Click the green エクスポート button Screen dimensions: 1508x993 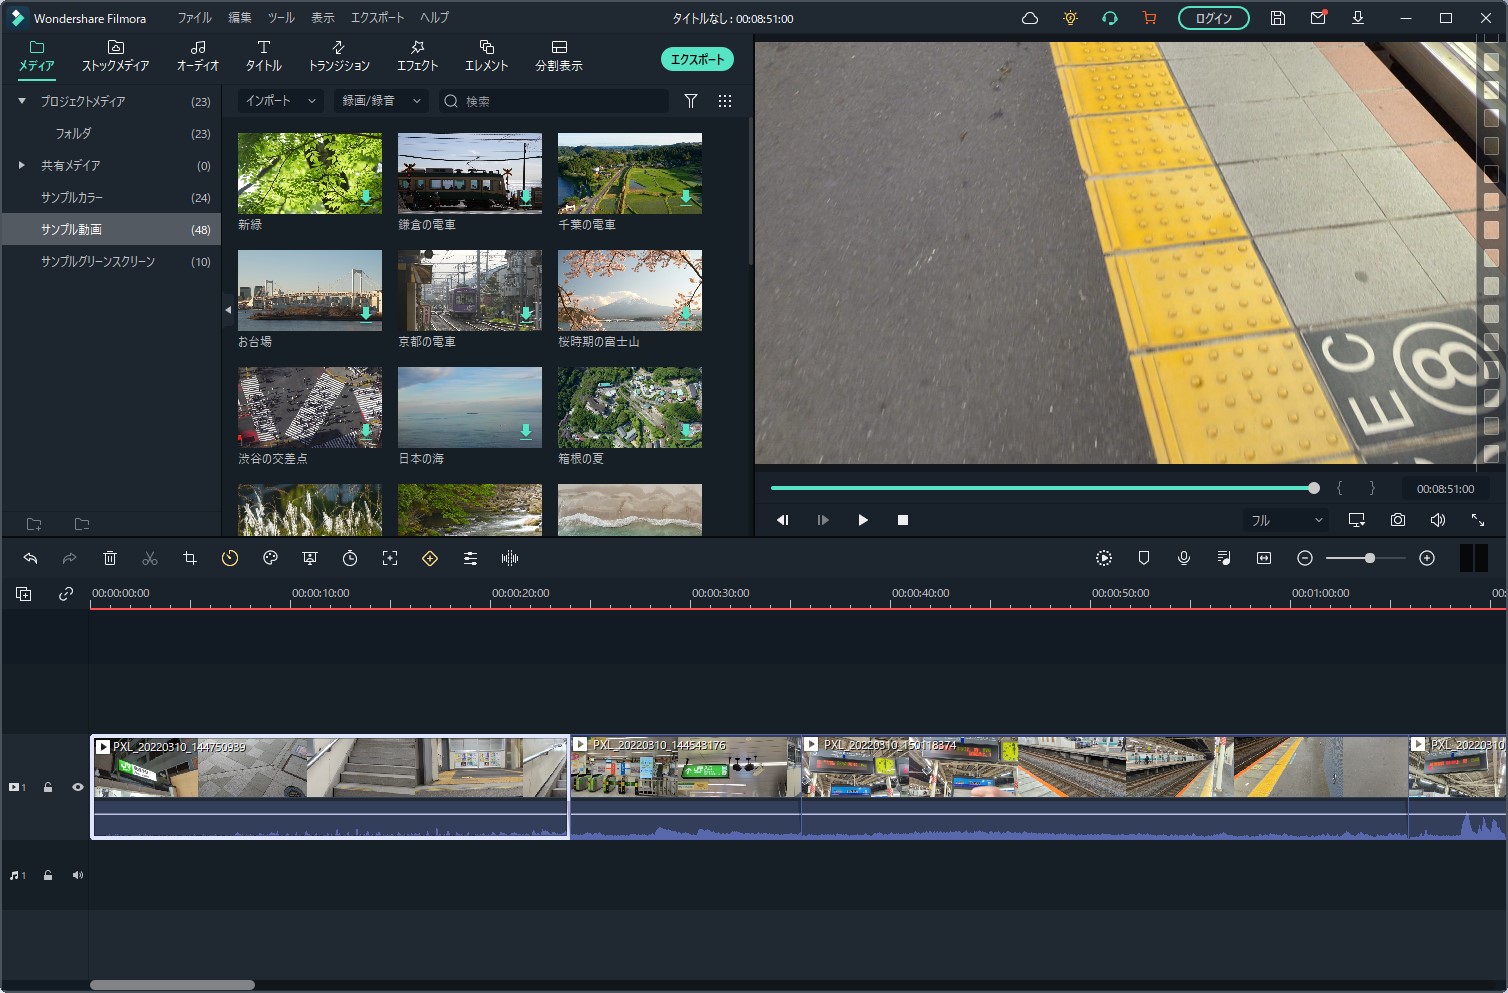pos(697,60)
